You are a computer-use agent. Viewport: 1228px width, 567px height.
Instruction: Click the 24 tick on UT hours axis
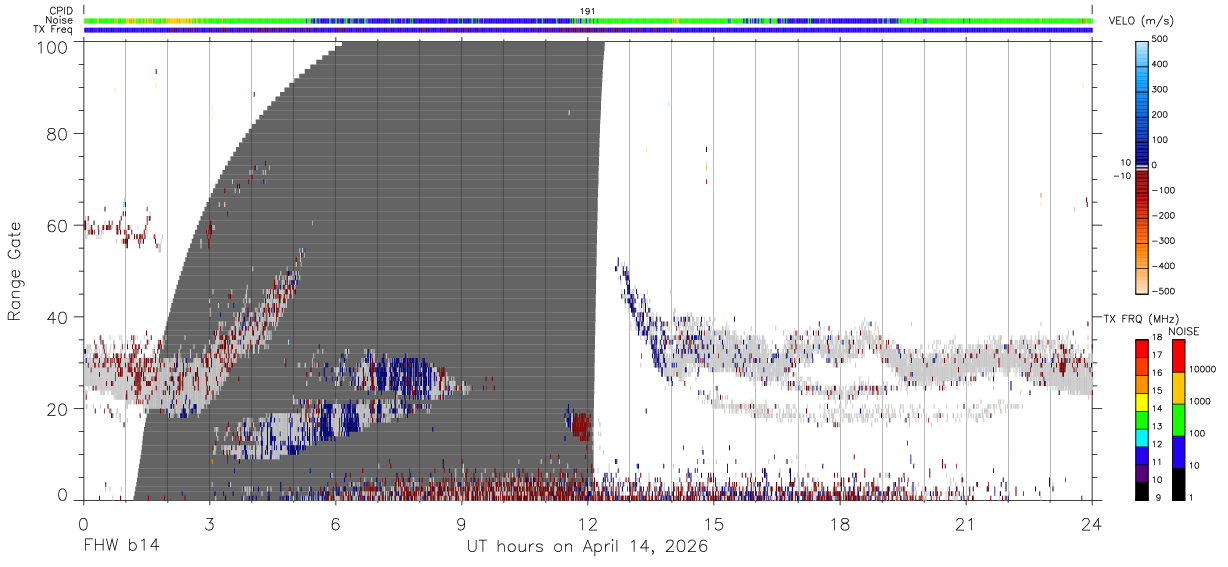point(1091,524)
